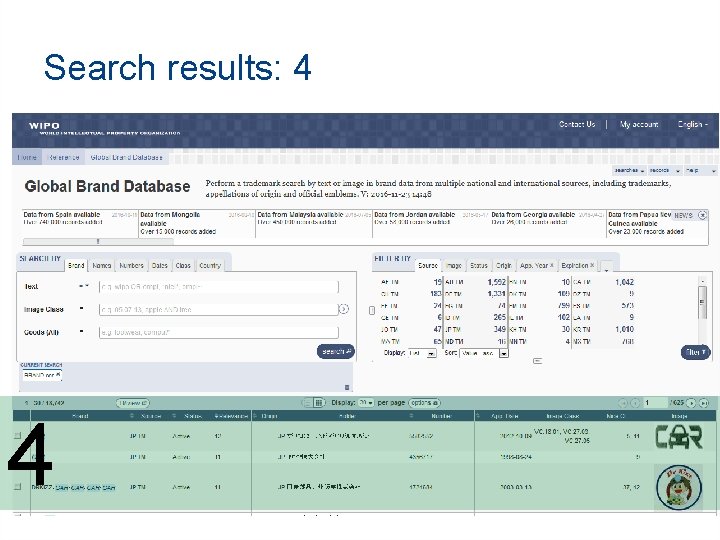Sort results by the Status column
Image resolution: width=720 pixels, height=540 pixels.
[192, 416]
